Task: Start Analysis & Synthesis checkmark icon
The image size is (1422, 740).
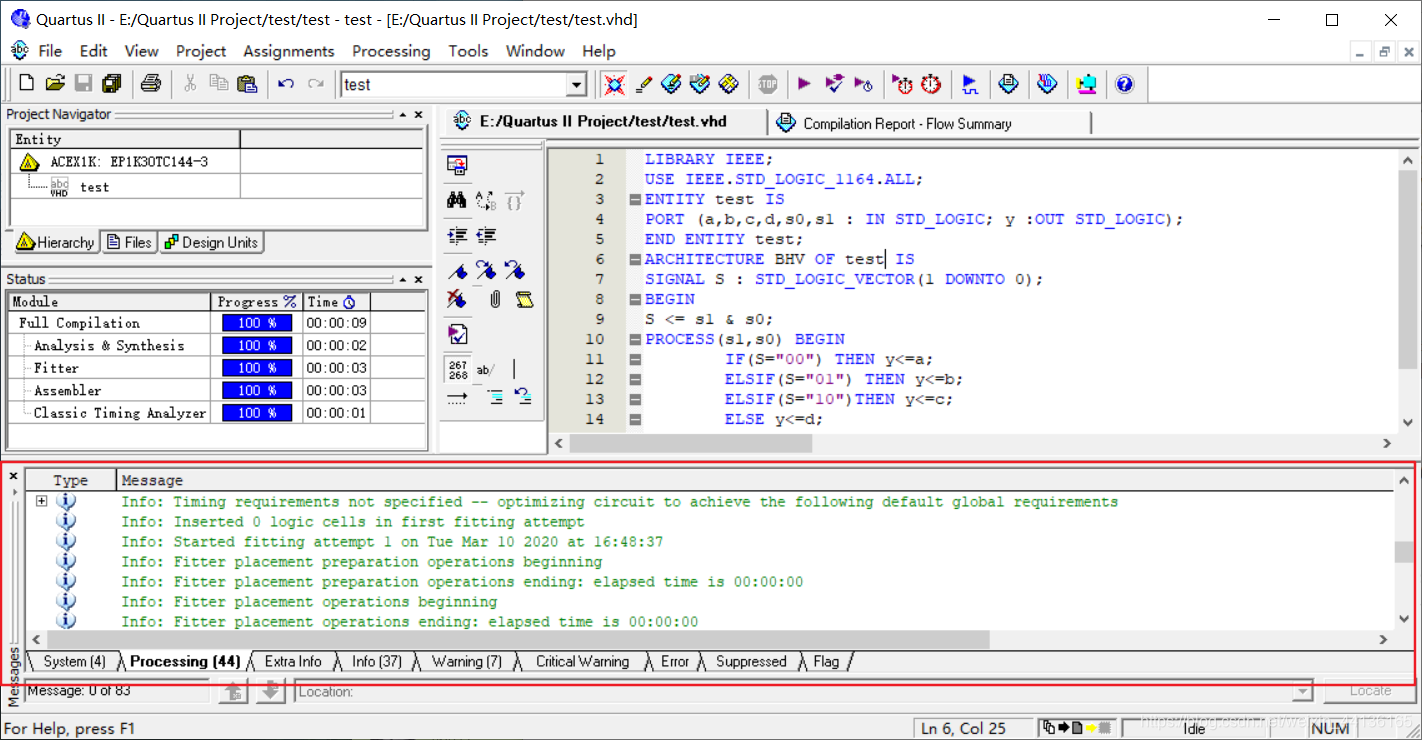Action: (x=834, y=84)
